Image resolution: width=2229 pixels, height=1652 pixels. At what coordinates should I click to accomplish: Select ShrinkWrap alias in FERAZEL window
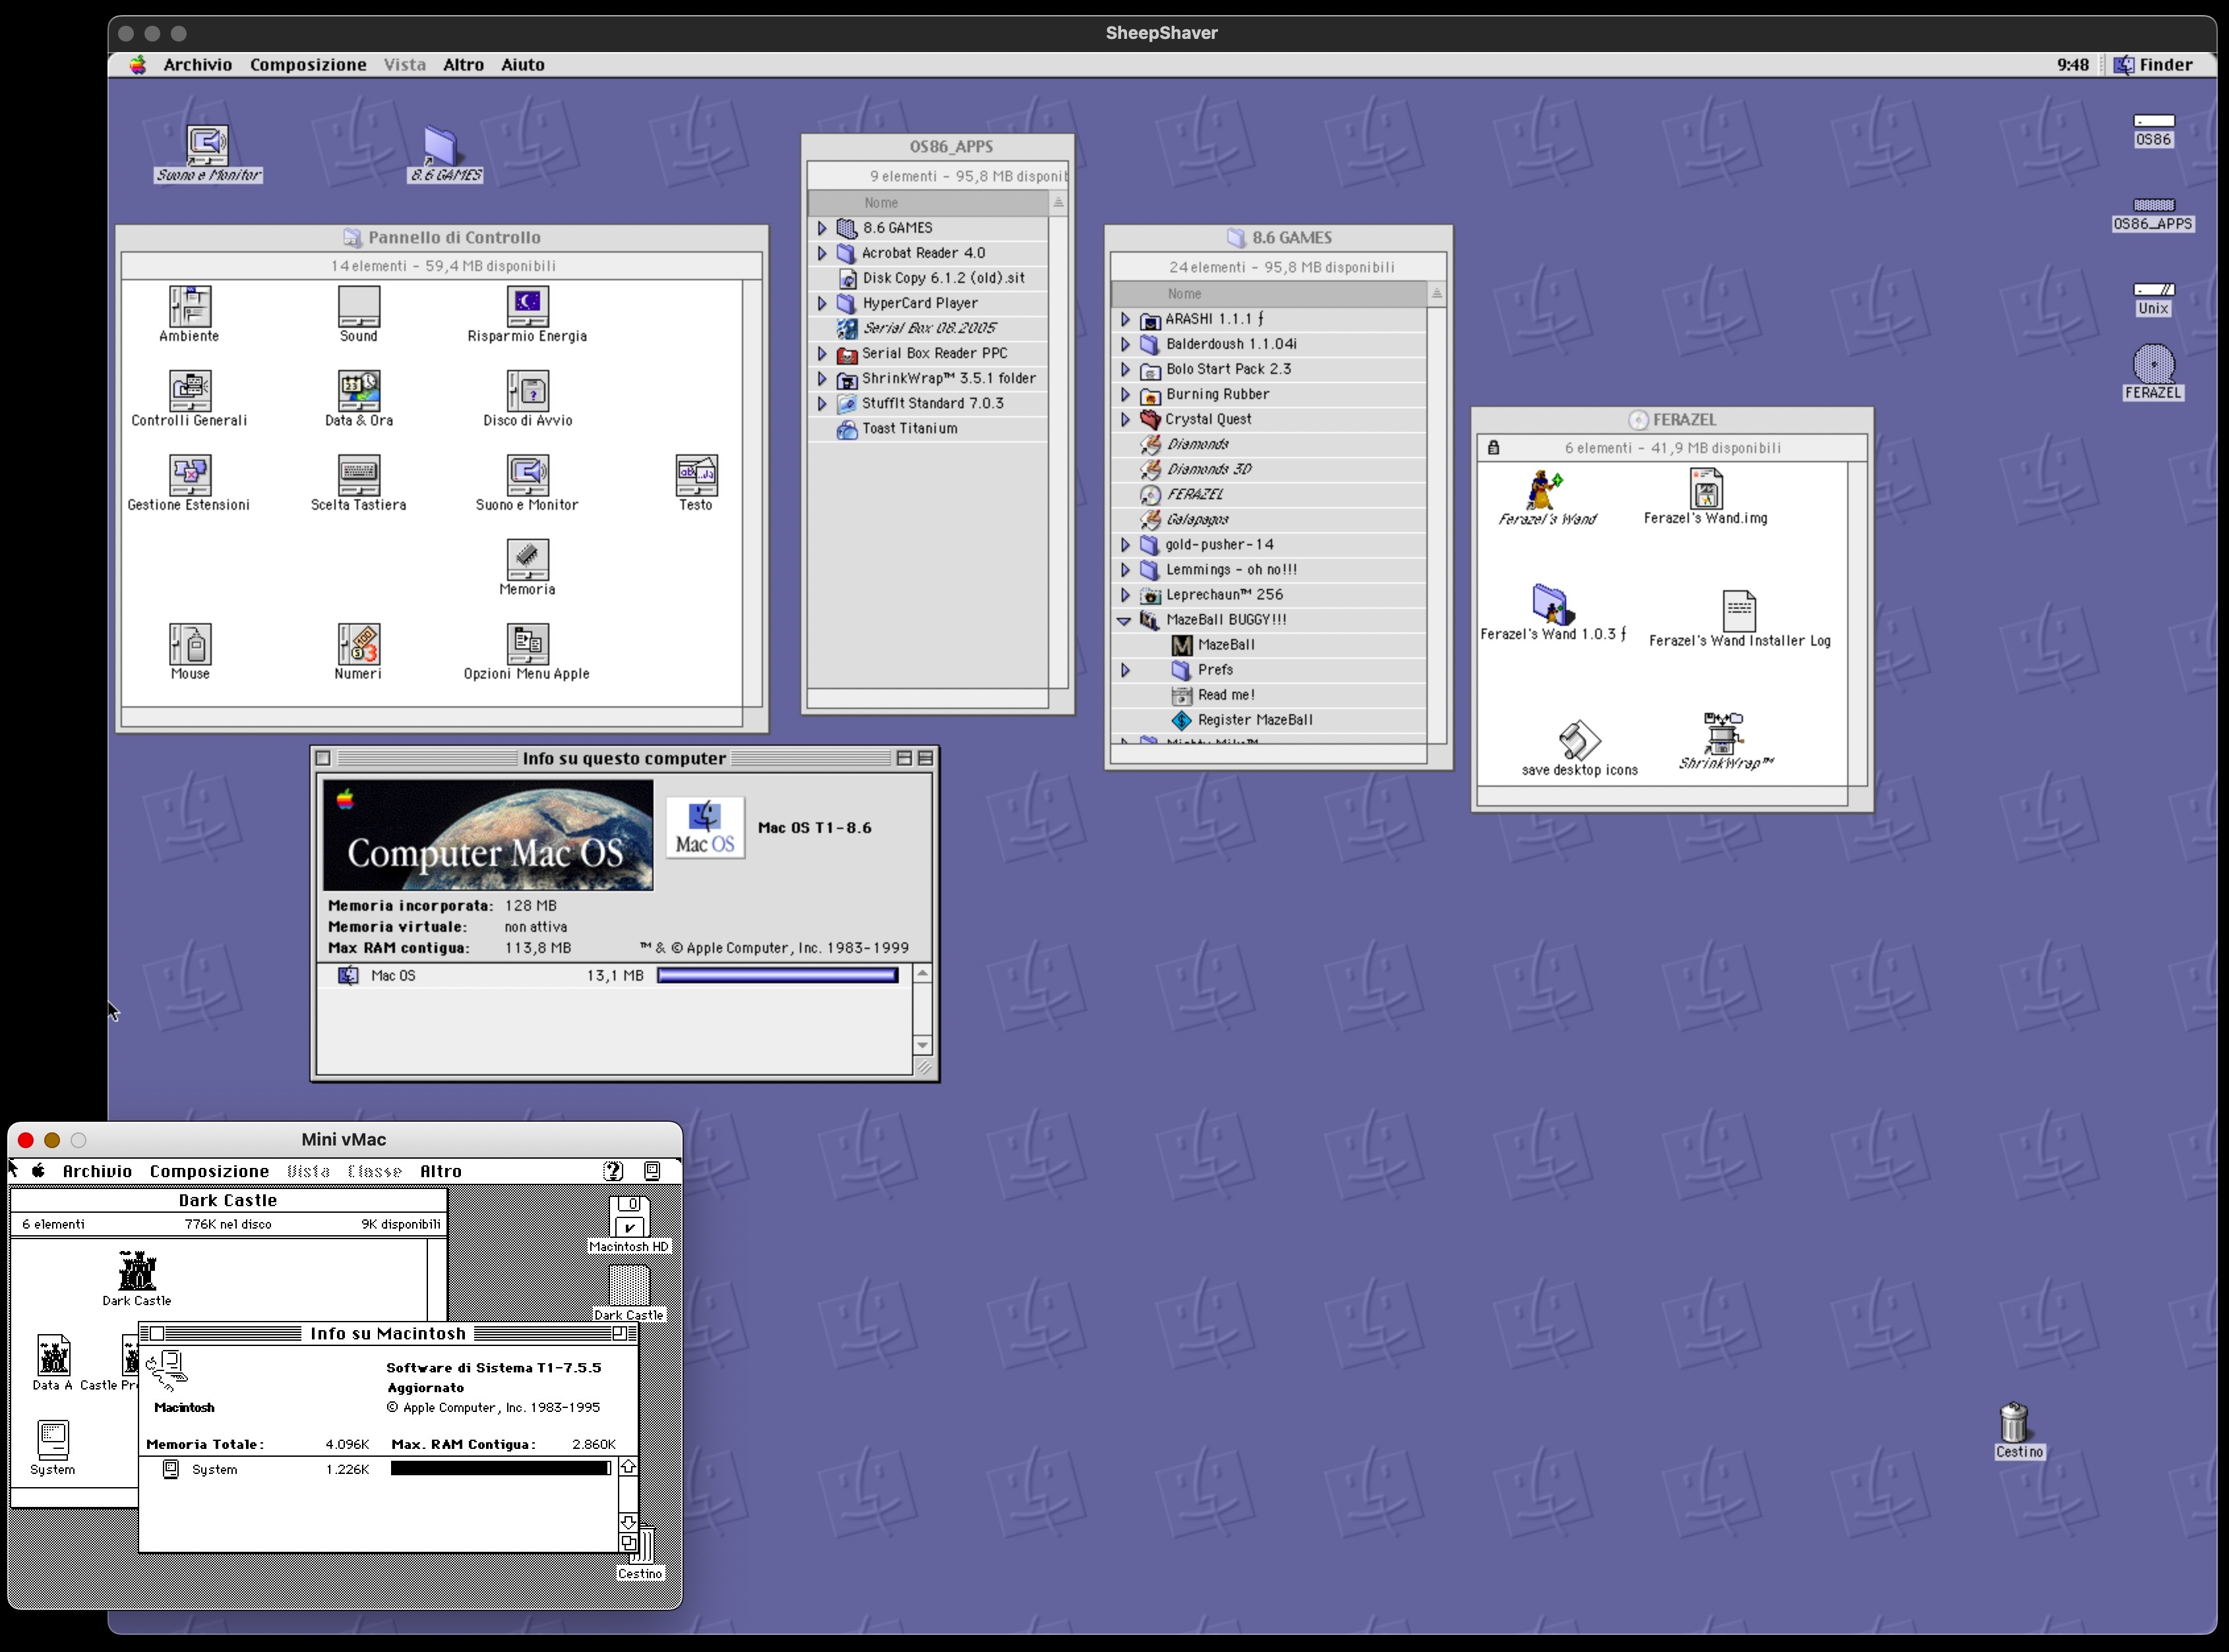(x=1723, y=733)
